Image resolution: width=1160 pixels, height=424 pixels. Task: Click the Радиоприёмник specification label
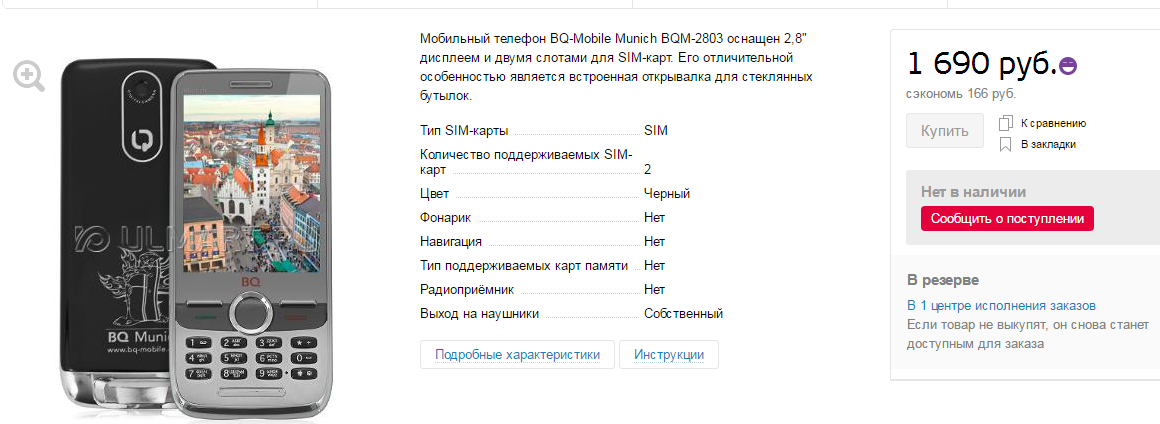pyautogui.click(x=467, y=289)
